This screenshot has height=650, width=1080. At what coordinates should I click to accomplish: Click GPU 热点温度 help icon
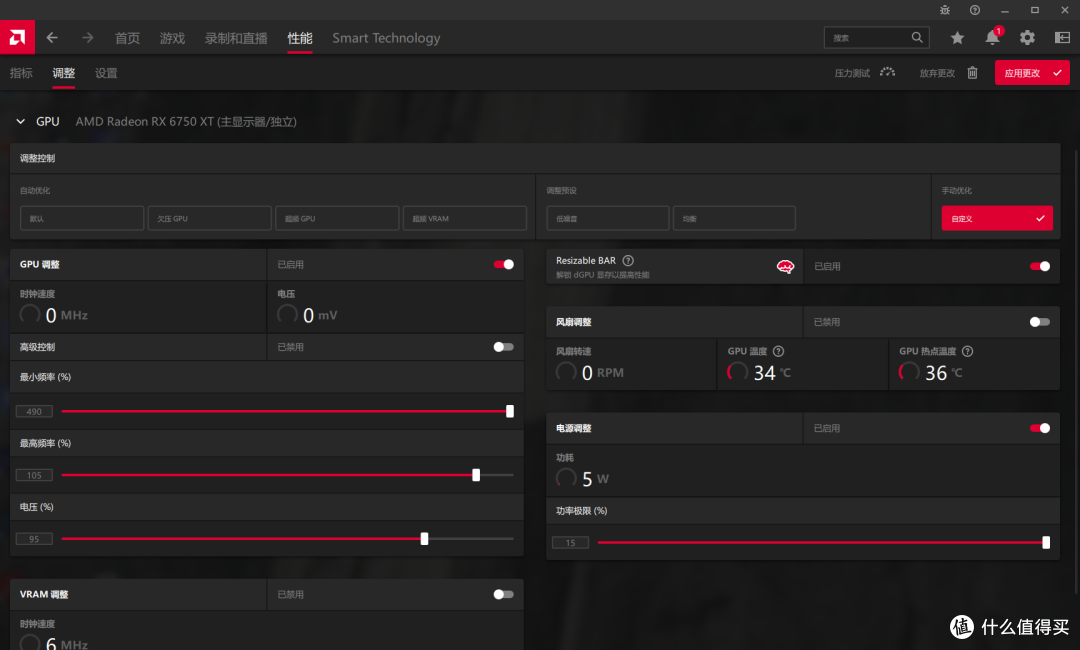(x=967, y=351)
